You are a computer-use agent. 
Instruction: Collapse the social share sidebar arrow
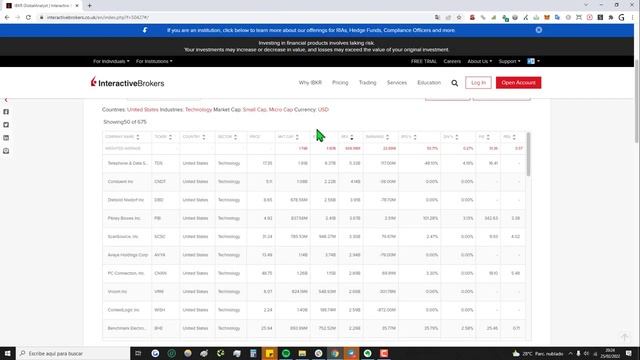point(6,100)
